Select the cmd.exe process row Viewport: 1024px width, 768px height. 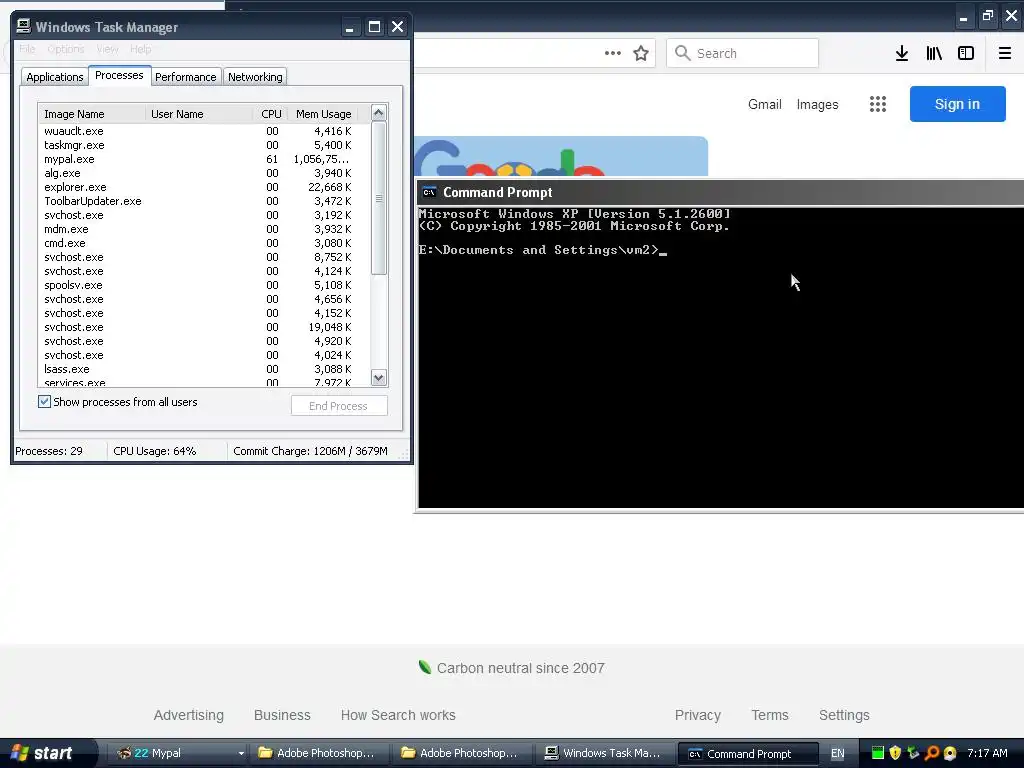[x=204, y=243]
